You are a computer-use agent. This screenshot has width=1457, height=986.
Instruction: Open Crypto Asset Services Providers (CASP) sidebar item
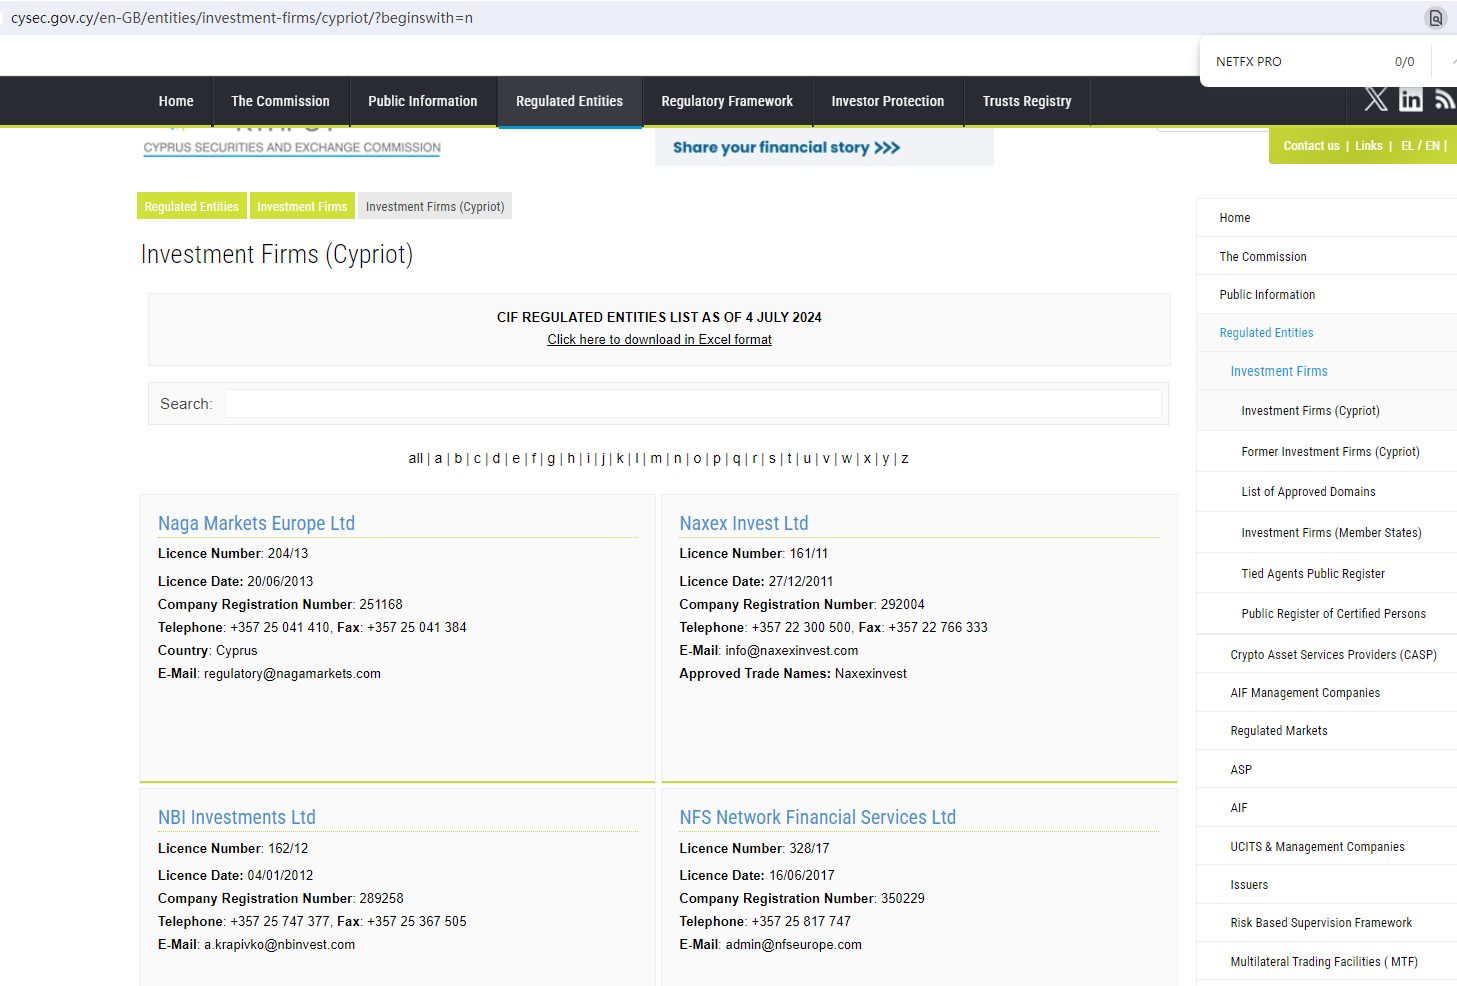pyautogui.click(x=1333, y=655)
